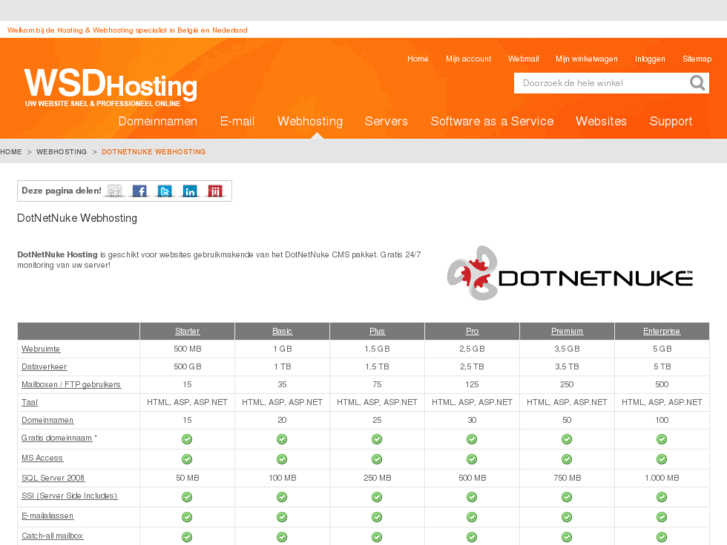Click Starter checkmark in Gratis domeinnaam row

coord(187,439)
